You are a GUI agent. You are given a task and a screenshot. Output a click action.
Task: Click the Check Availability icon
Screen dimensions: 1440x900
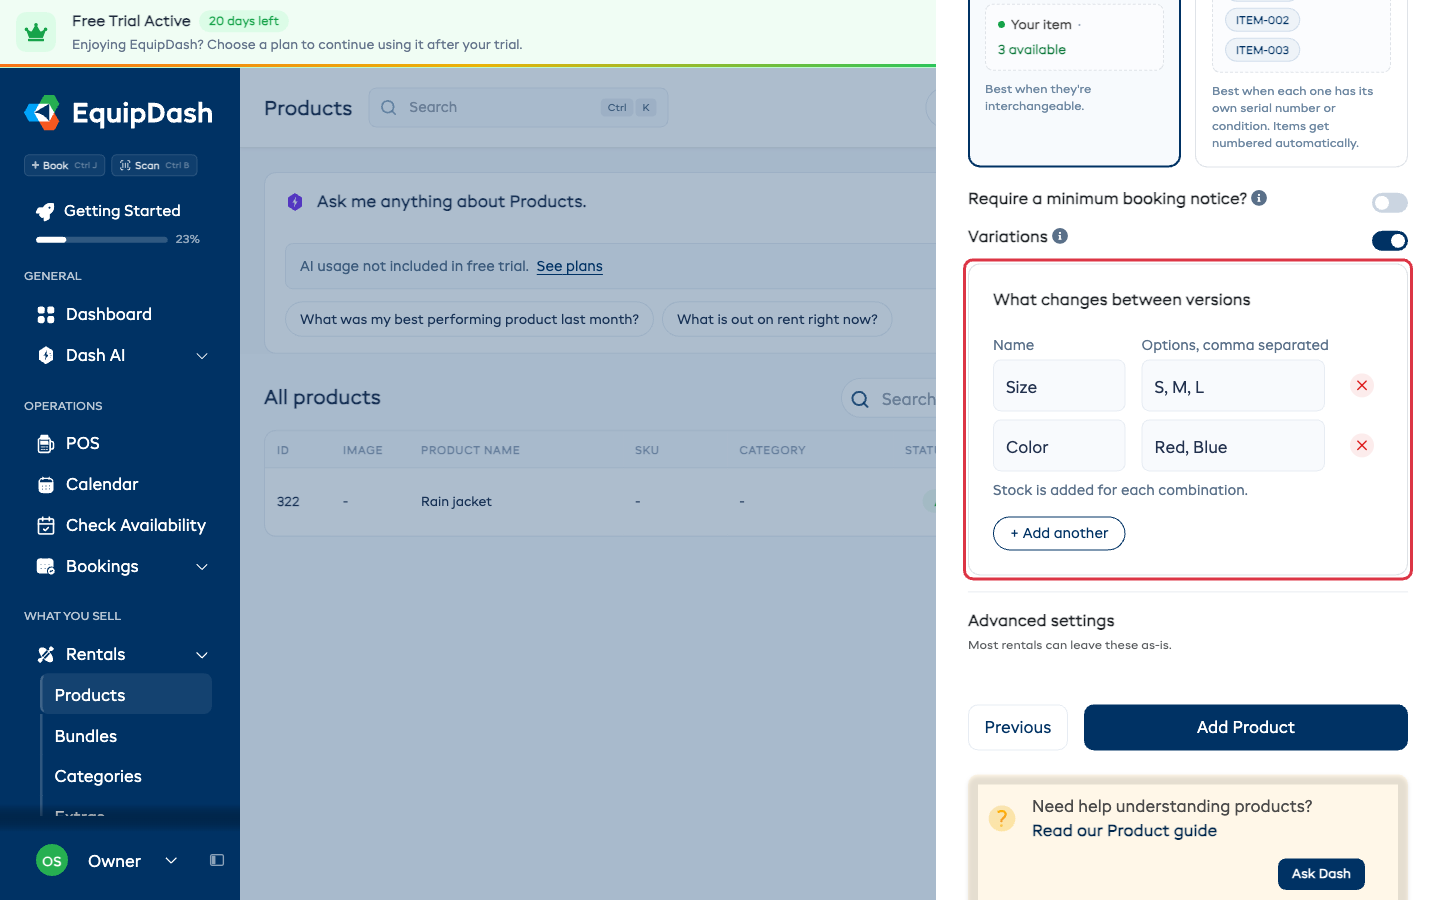(46, 526)
